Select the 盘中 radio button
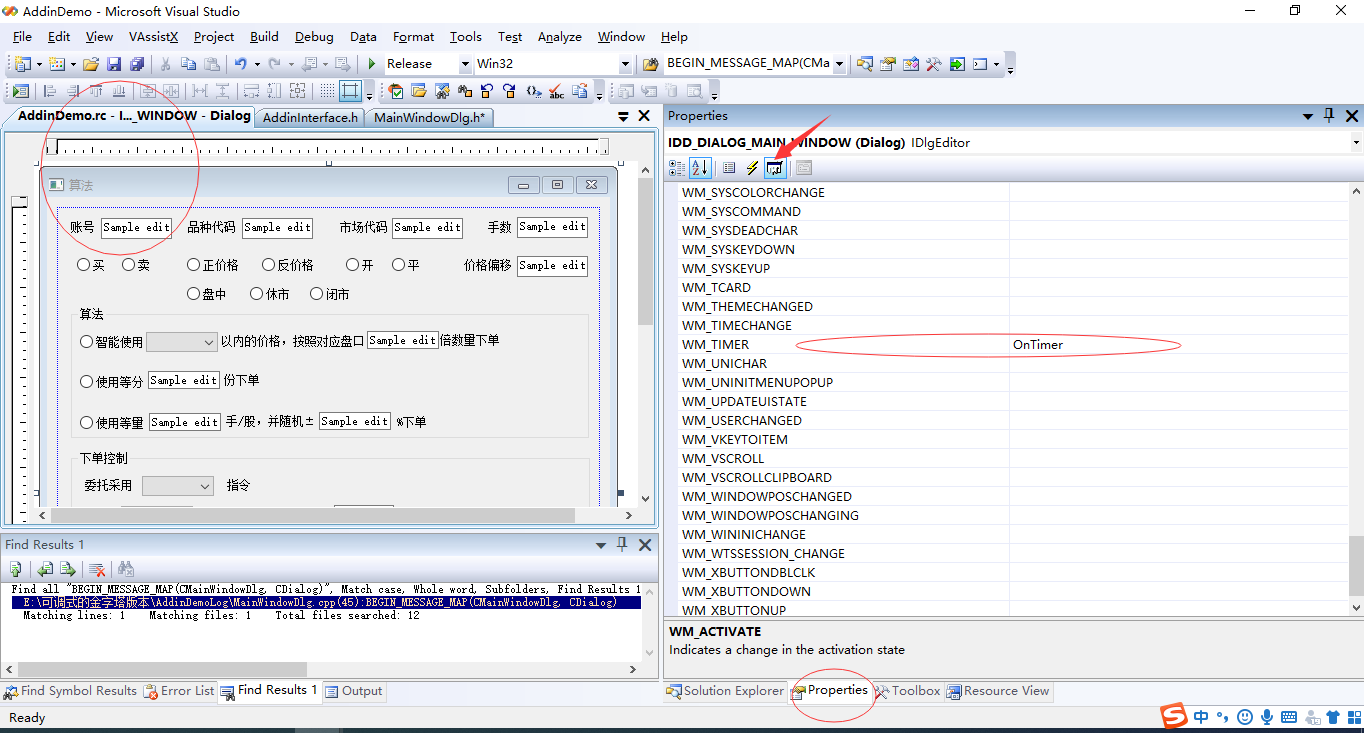The height and width of the screenshot is (733, 1364). (194, 294)
